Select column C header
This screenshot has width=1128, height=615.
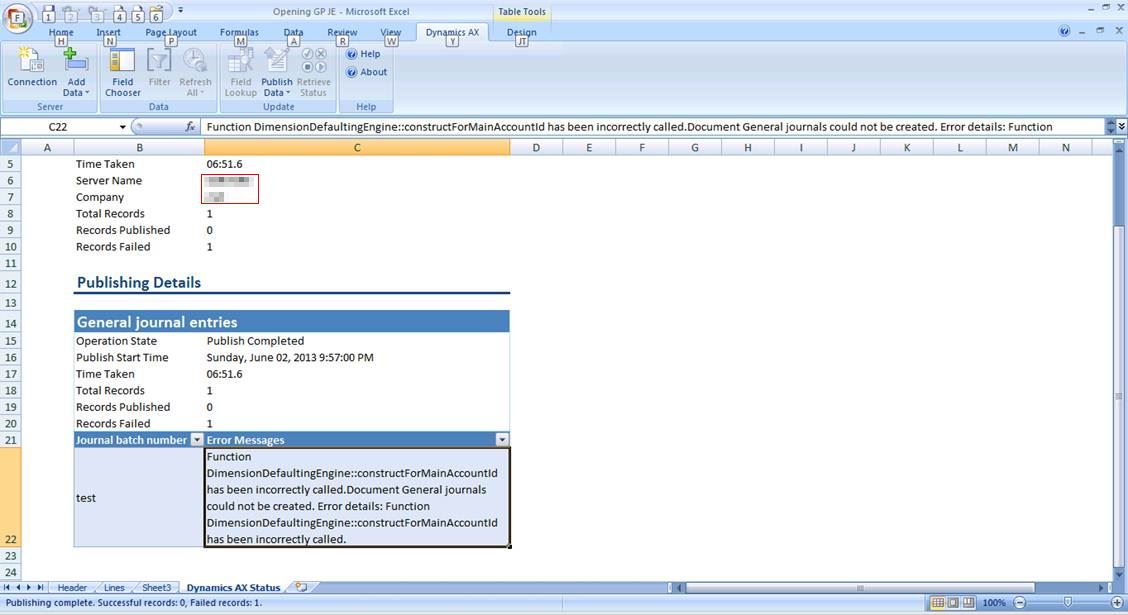coord(357,147)
